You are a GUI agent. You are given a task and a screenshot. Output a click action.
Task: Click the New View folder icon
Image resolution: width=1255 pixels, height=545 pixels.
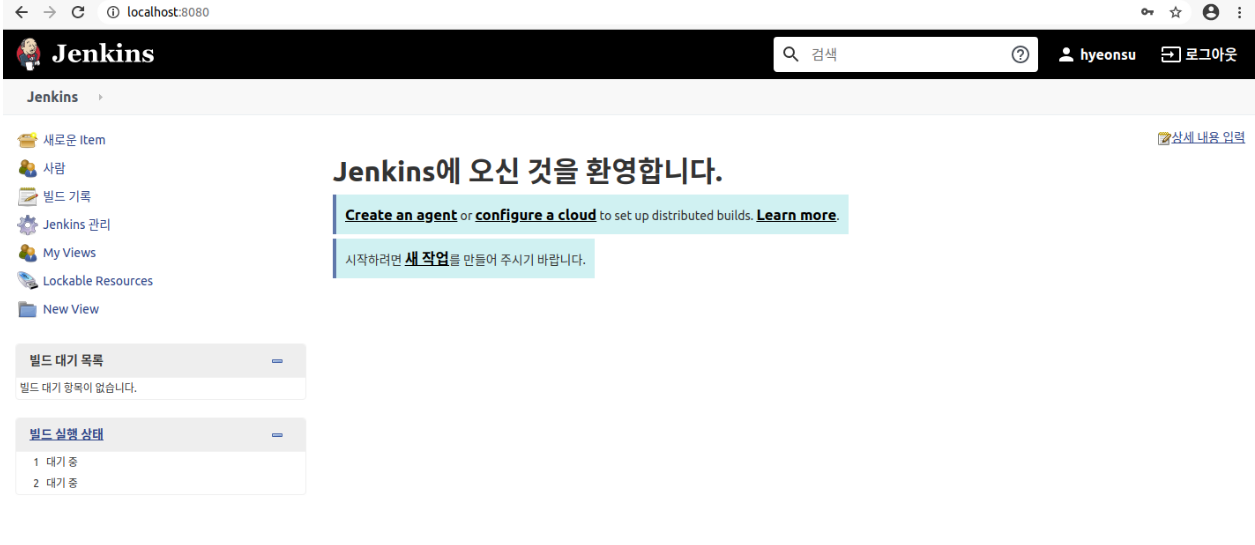pyautogui.click(x=28, y=309)
